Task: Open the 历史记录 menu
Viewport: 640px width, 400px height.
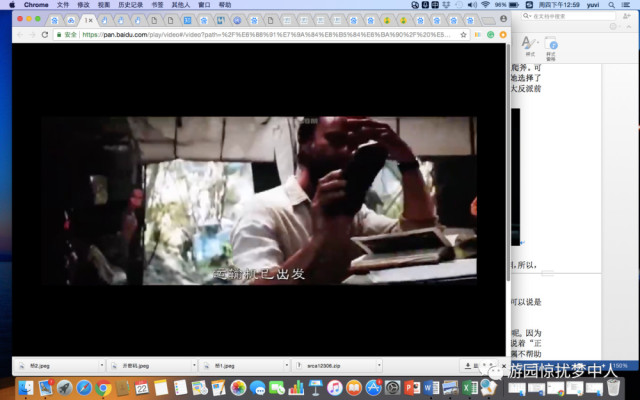Action: click(131, 5)
